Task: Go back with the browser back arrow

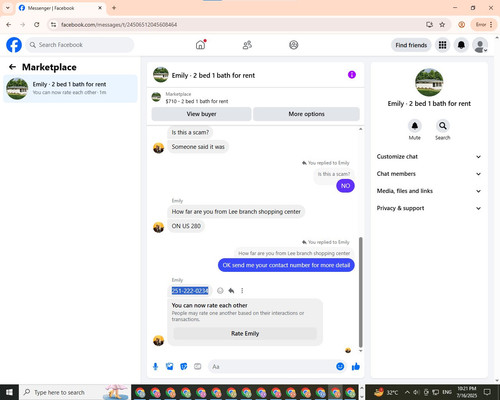Action: click(x=9, y=25)
